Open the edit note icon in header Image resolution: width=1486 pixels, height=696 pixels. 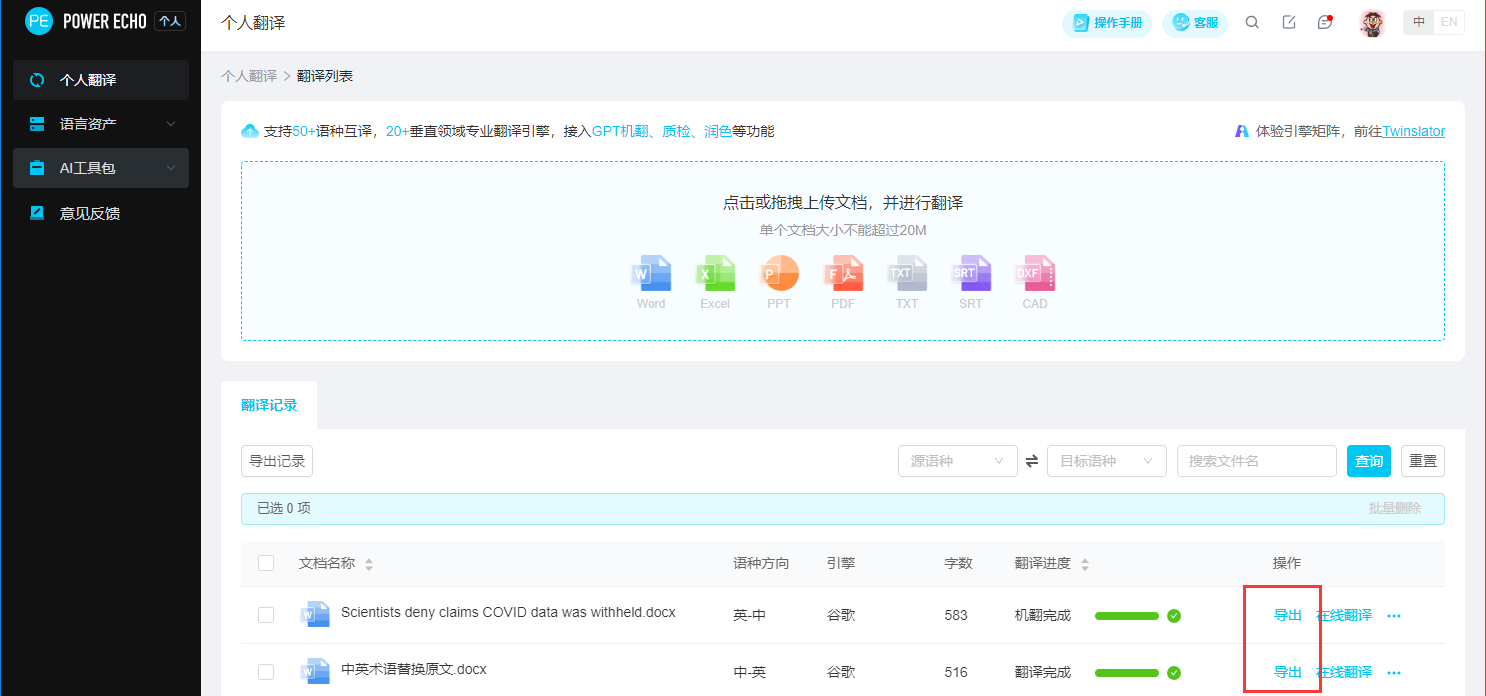[1289, 23]
